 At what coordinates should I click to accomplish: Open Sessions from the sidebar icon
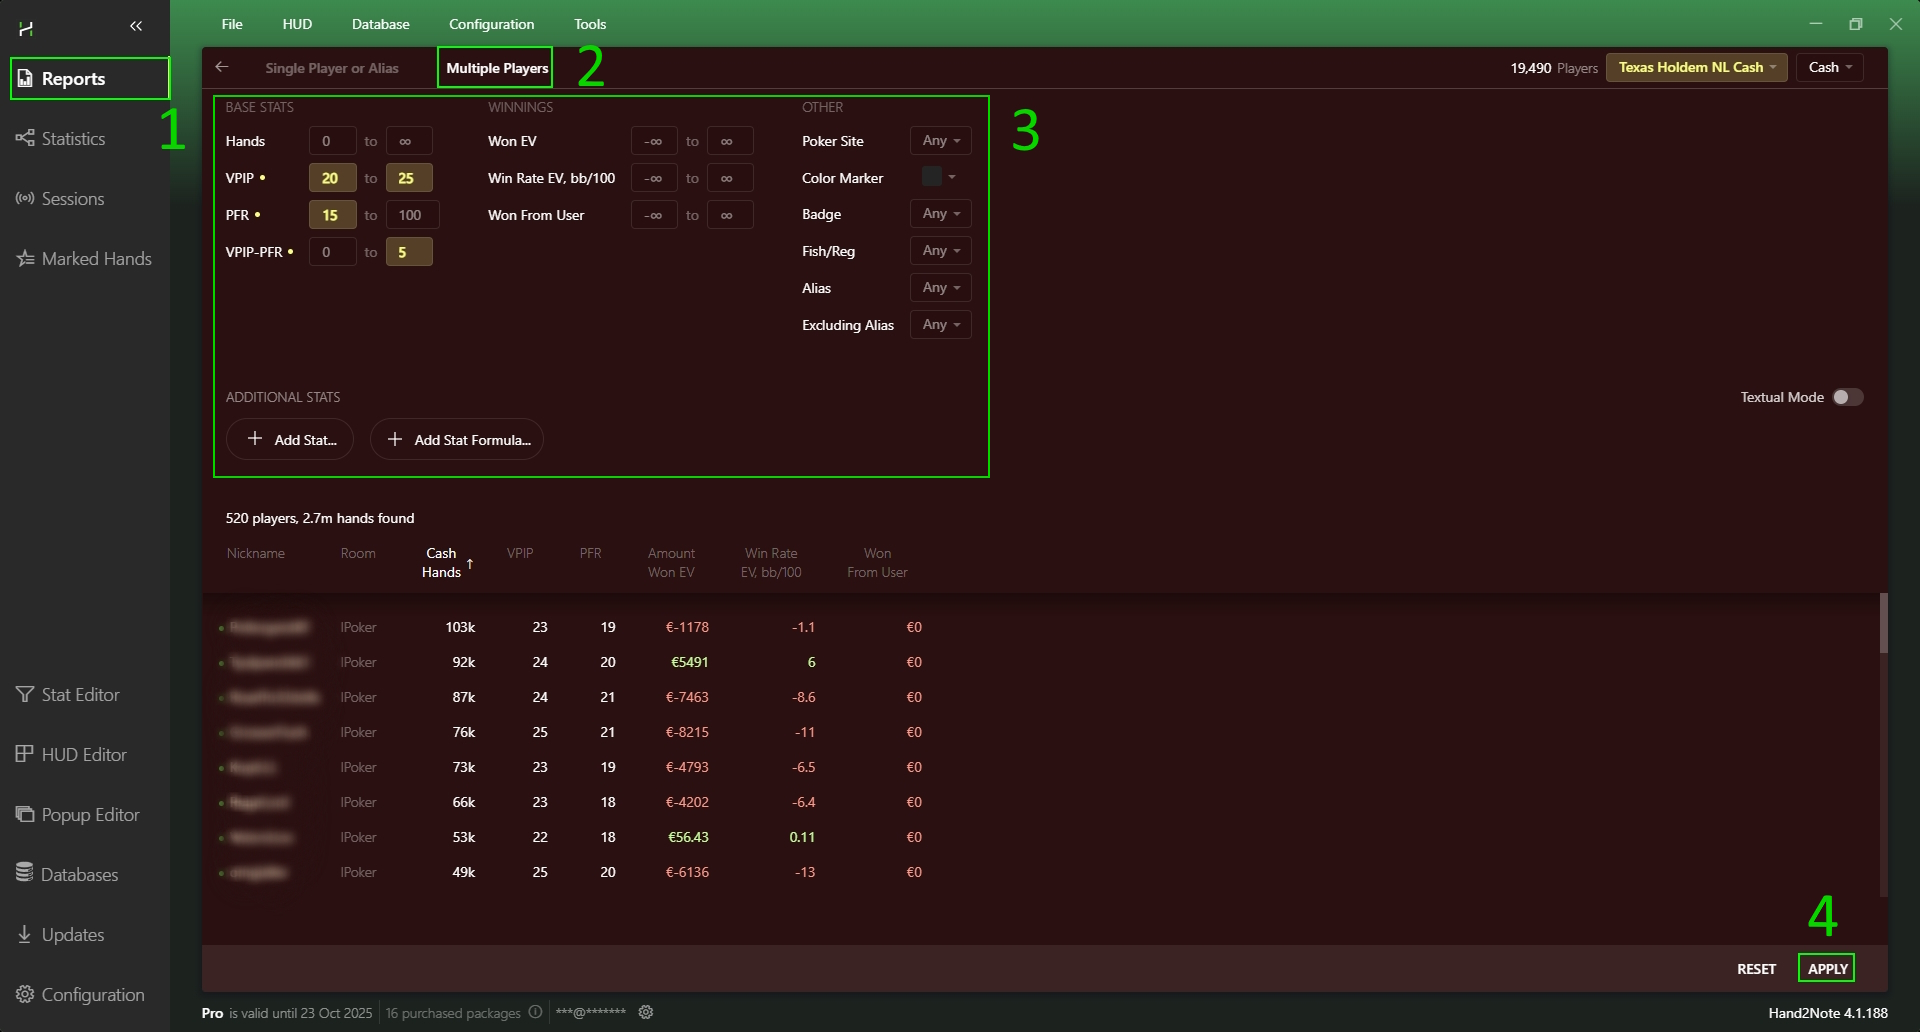point(25,198)
